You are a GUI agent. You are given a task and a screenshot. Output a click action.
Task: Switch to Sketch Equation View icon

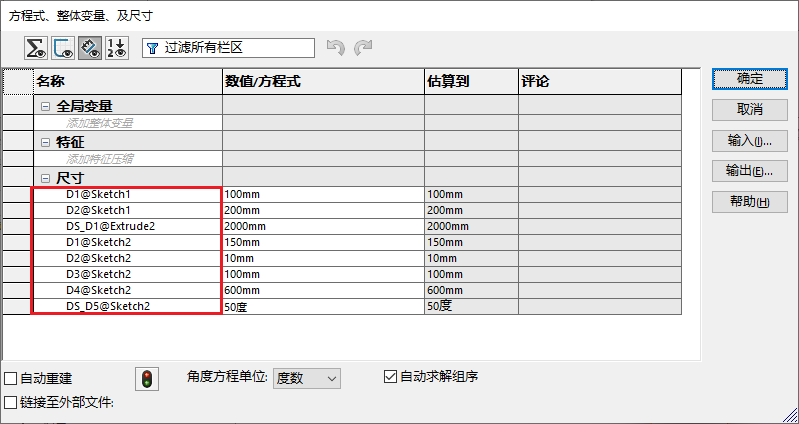tap(63, 48)
